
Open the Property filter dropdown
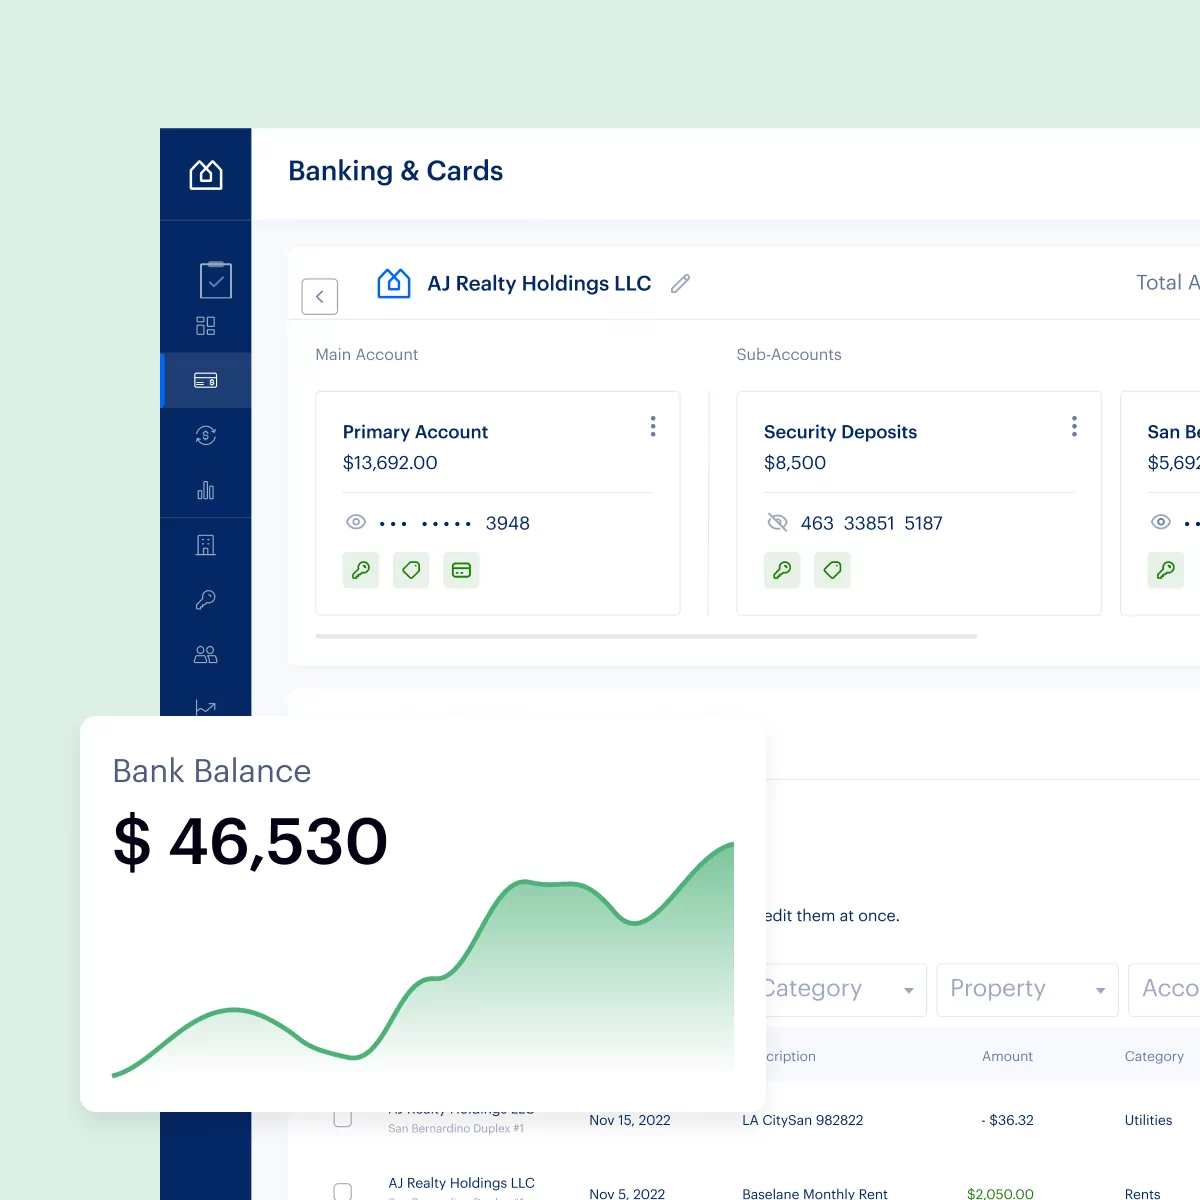pyautogui.click(x=1027, y=990)
